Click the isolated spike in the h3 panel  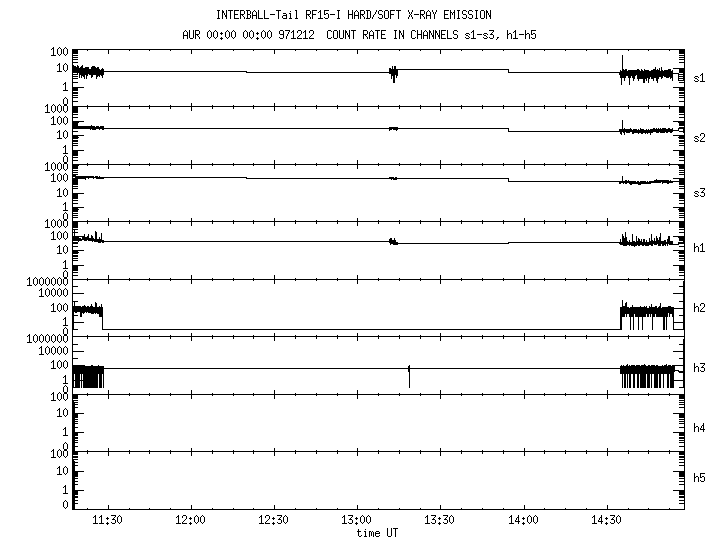[x=409, y=374]
